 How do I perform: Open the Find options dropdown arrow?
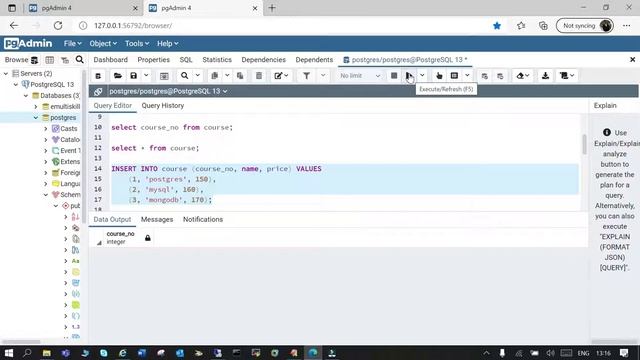click(x=198, y=76)
